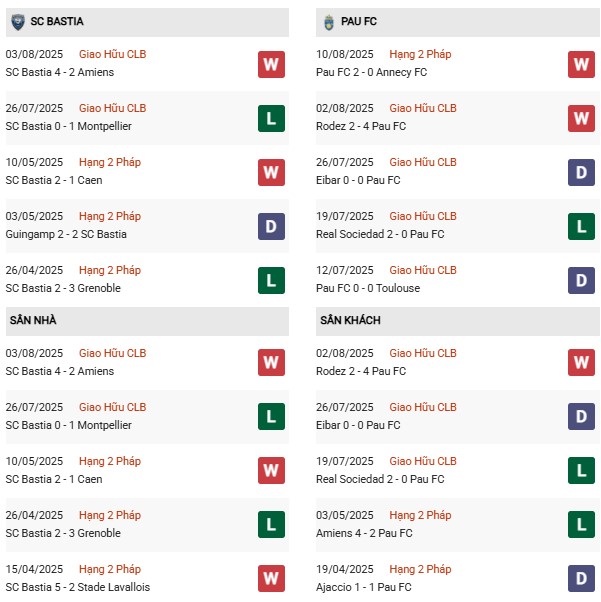Click the W badge for Bastia 5-2 Stade Lavallois

pyautogui.click(x=271, y=578)
